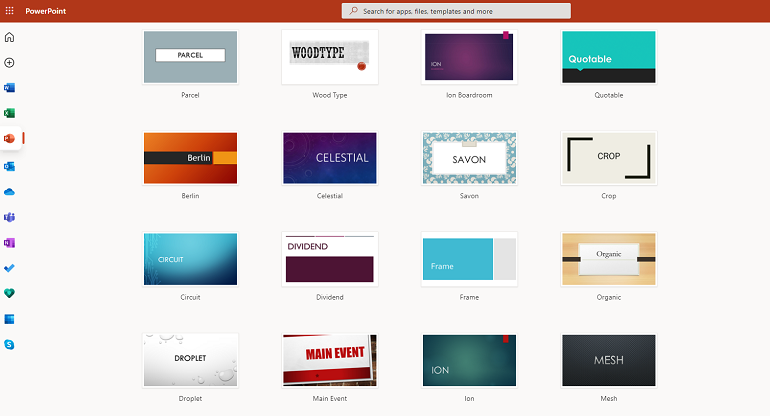Image resolution: width=770 pixels, height=416 pixels.
Task: Choose the Organic template thumbnail
Action: 609,259
